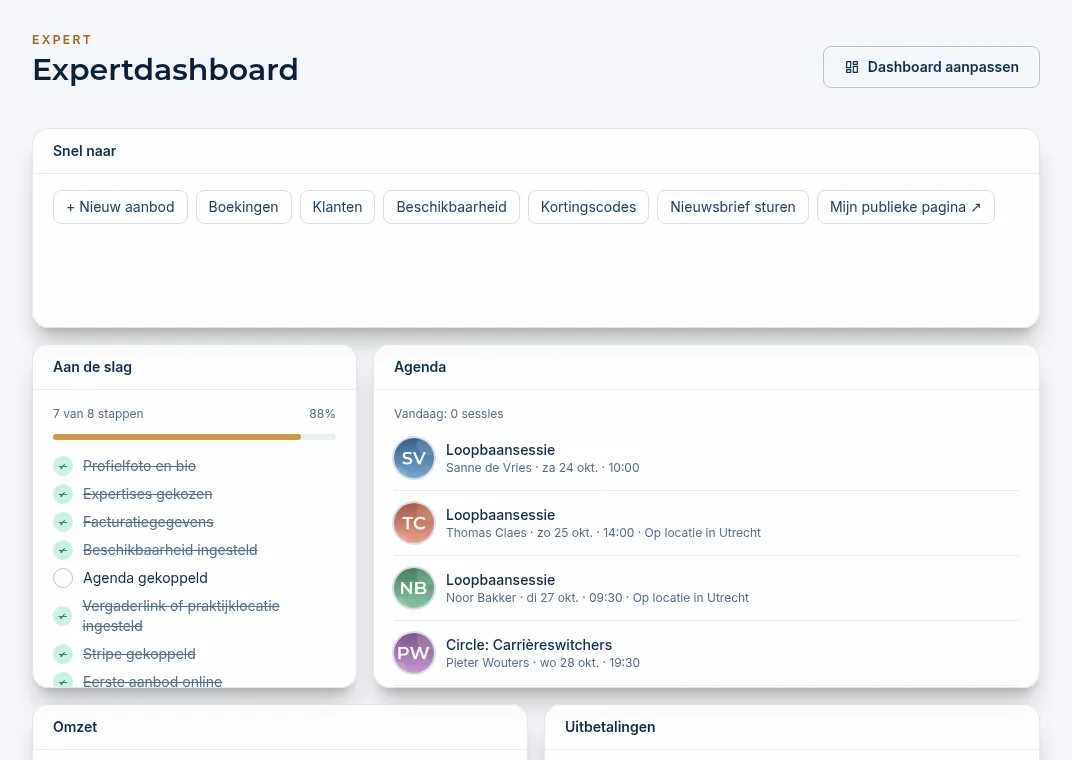Click the Eerste aanbod online label
The height and width of the screenshot is (760, 1072).
152,681
